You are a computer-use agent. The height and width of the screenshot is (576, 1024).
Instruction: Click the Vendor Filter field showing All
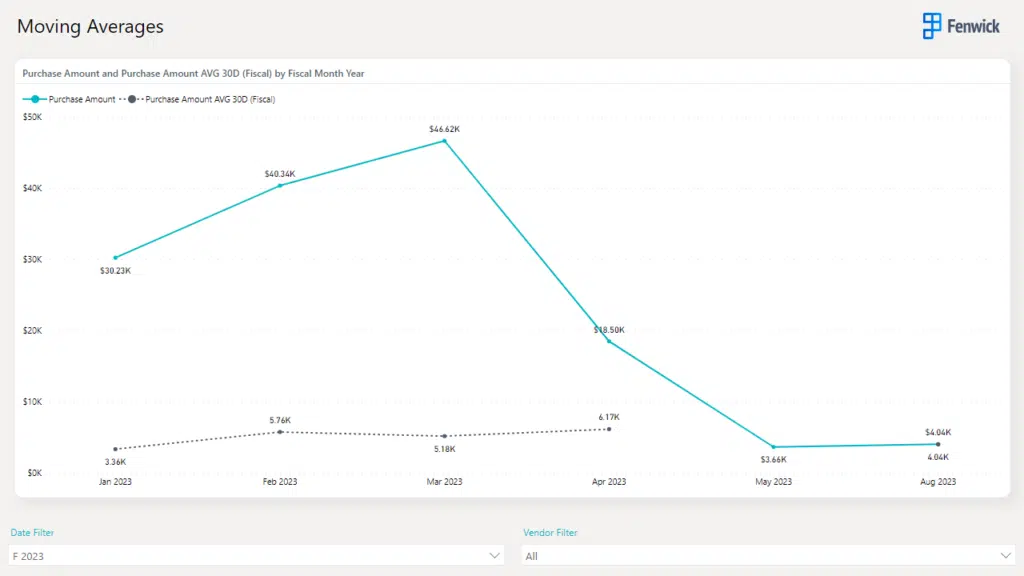pyautogui.click(x=760, y=555)
